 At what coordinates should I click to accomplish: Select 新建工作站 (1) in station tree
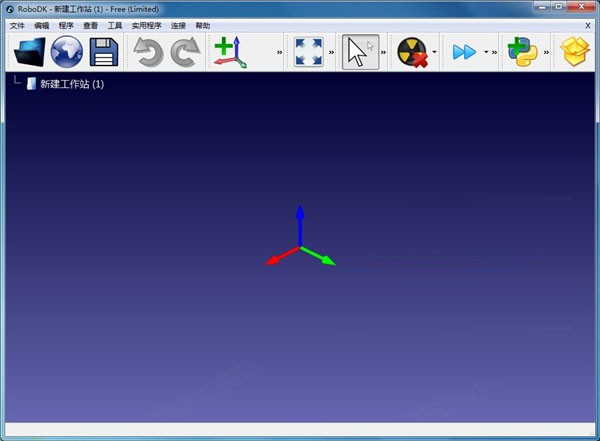click(70, 84)
